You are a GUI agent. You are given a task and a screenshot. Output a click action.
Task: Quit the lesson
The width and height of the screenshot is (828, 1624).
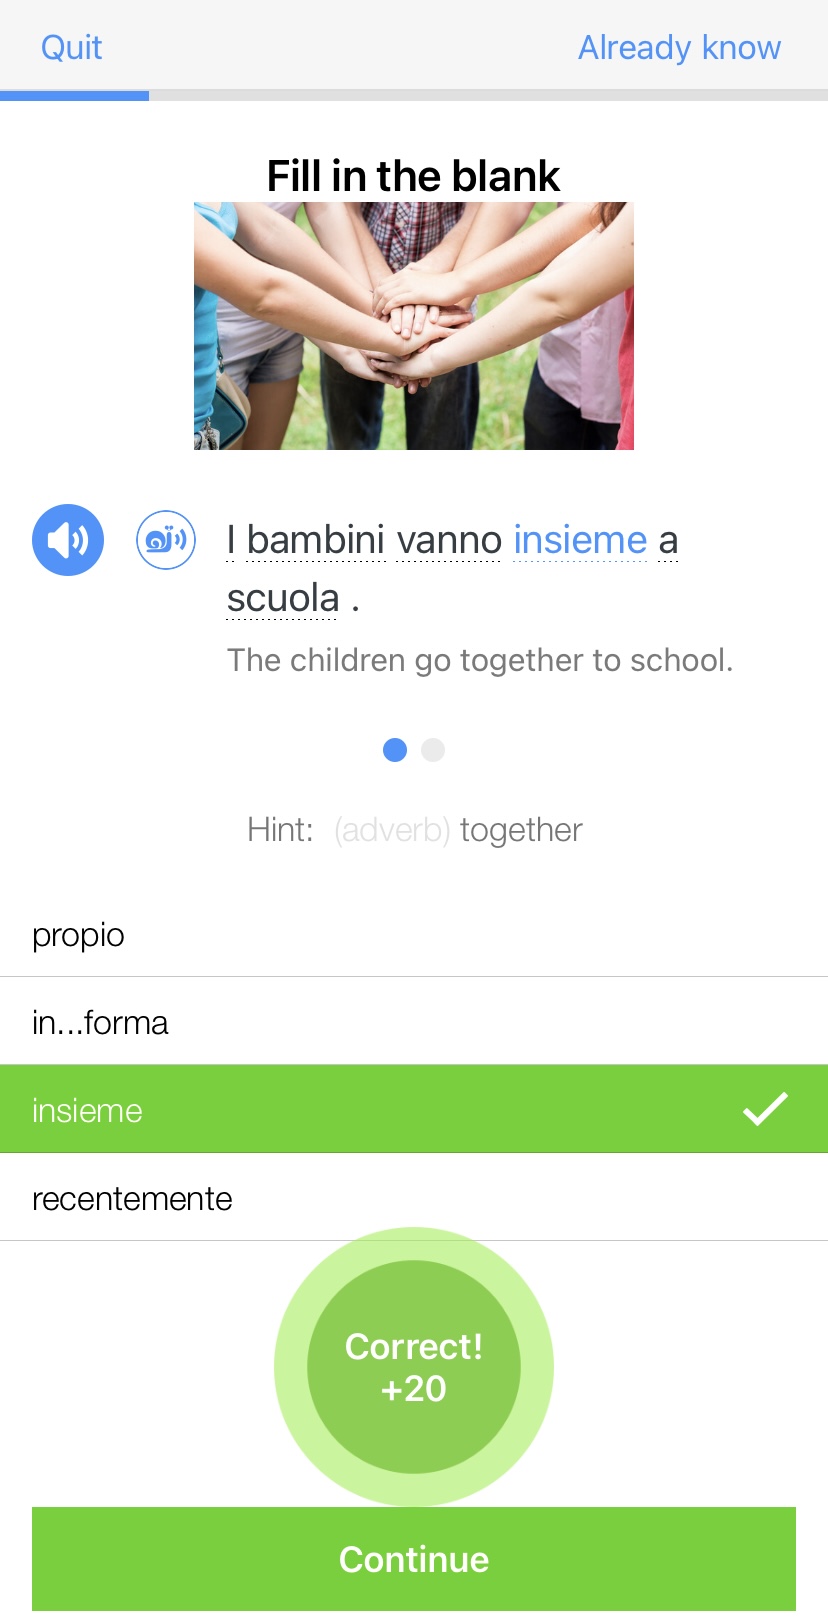[71, 47]
